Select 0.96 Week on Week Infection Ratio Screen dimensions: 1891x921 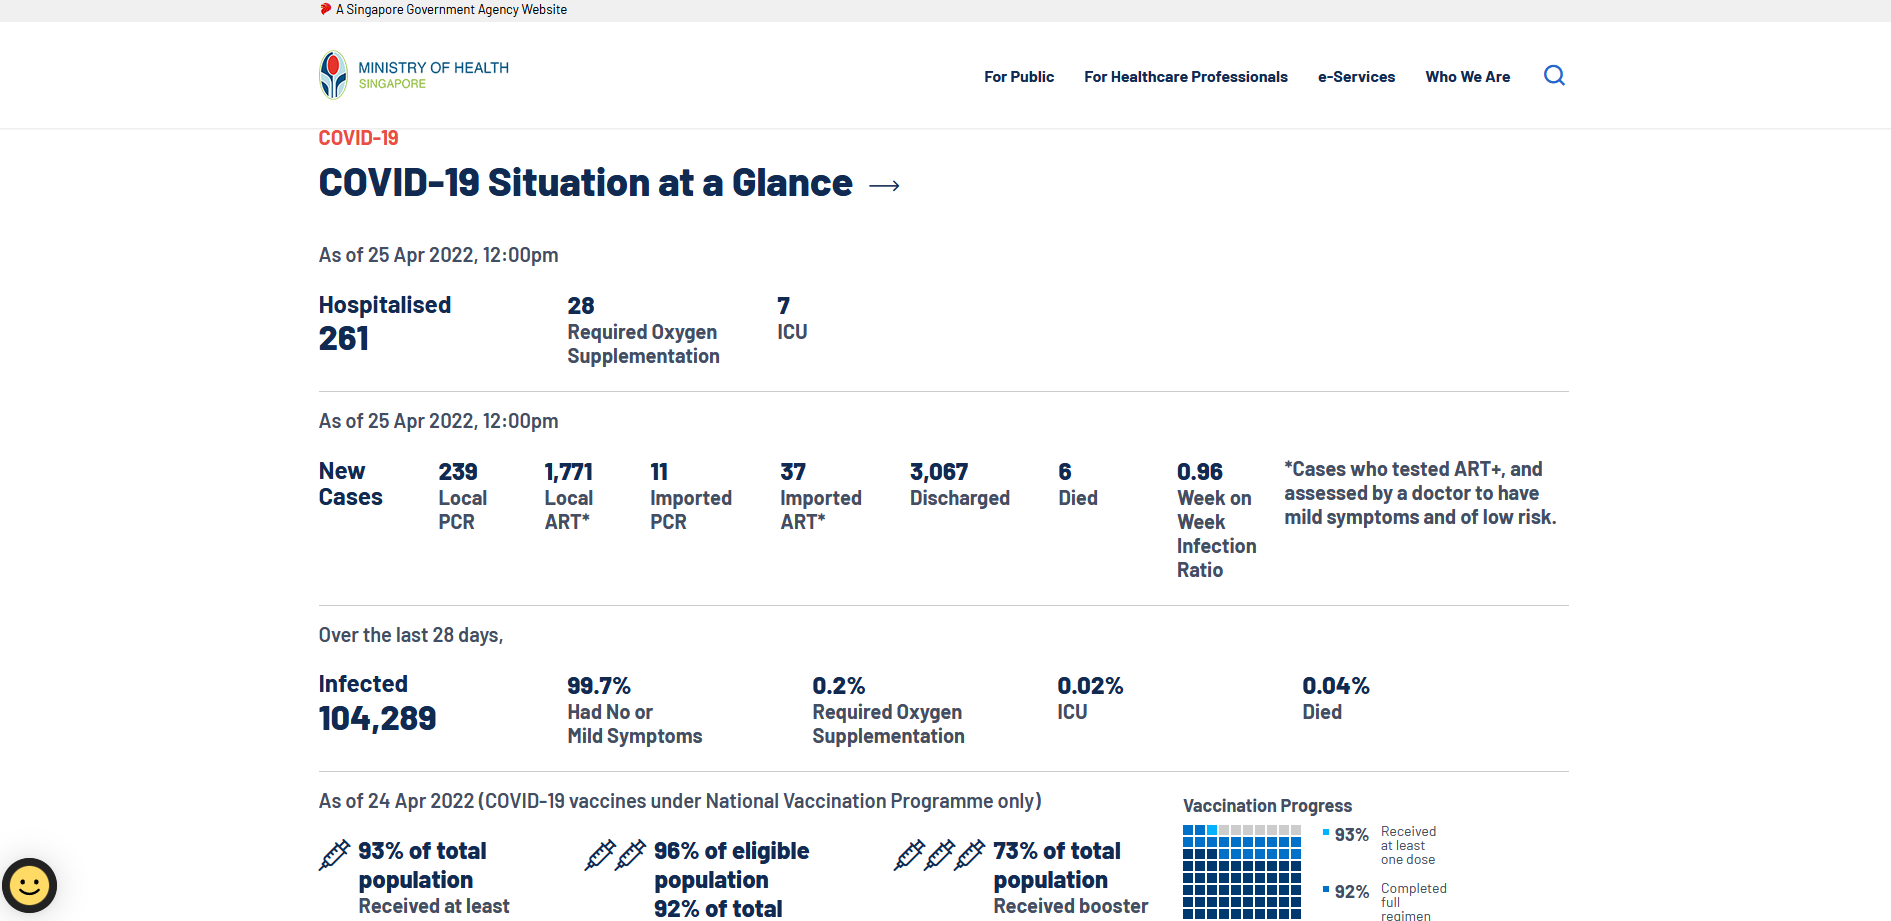(1216, 520)
